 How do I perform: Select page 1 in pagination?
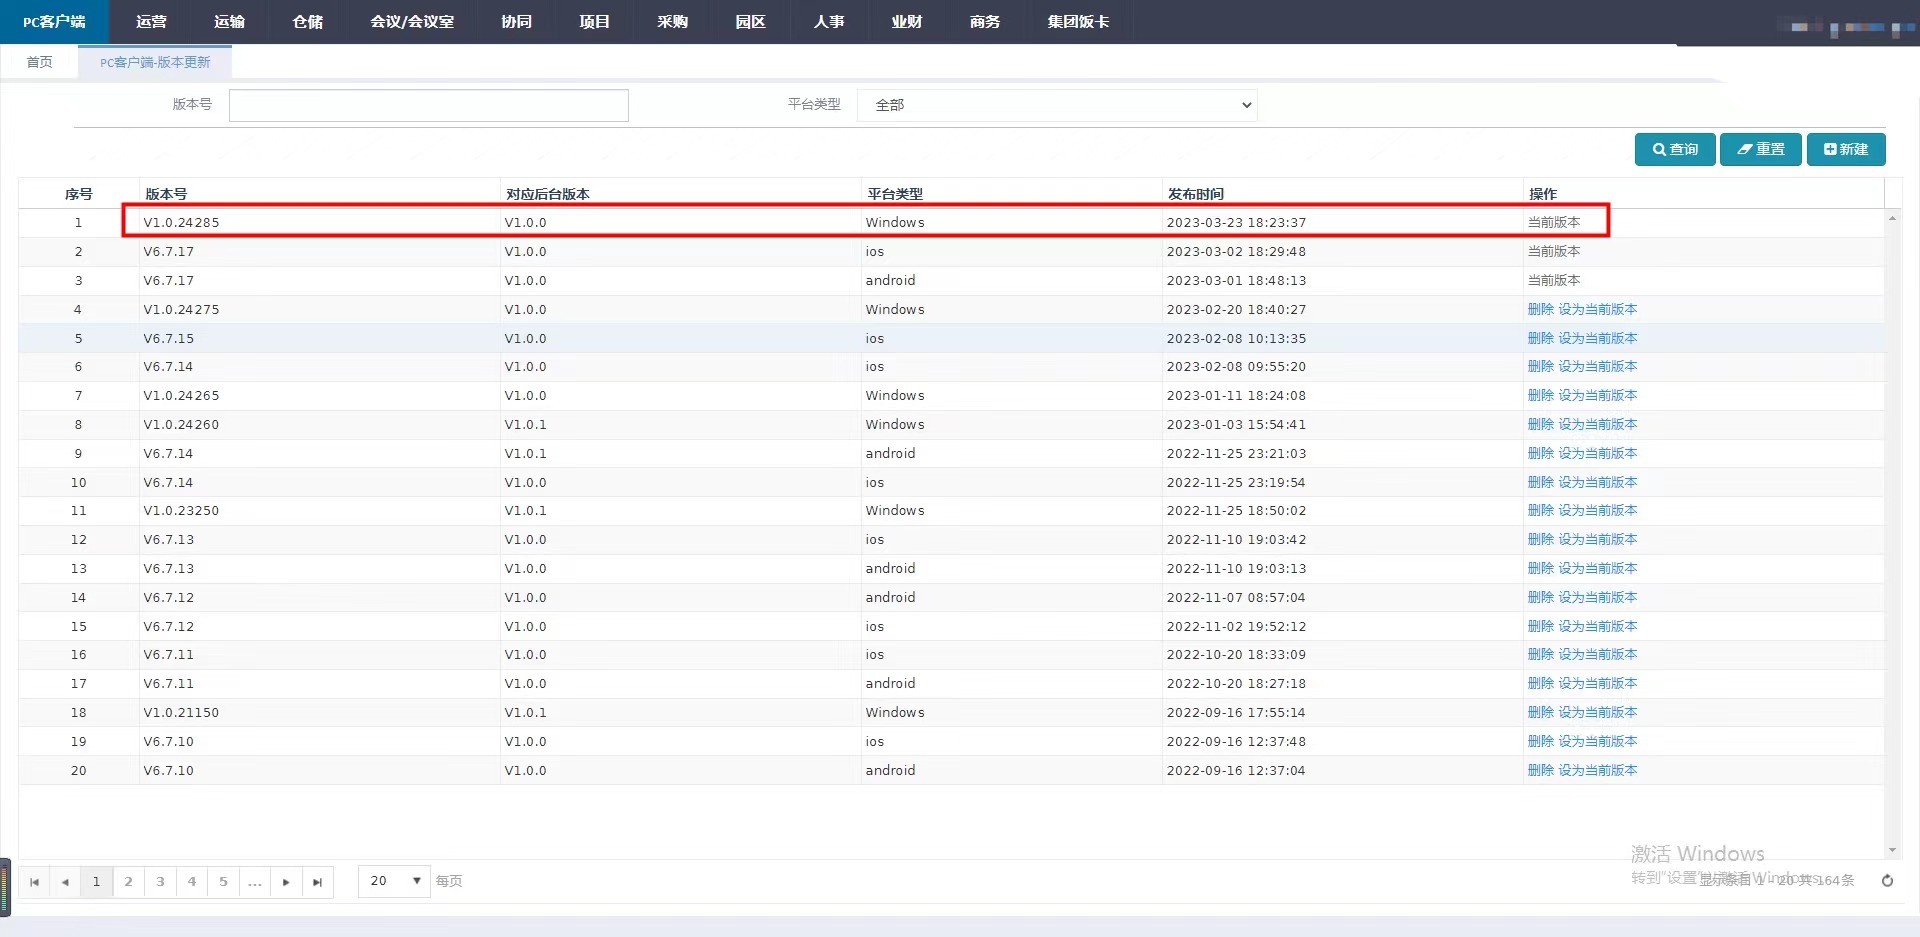click(96, 882)
